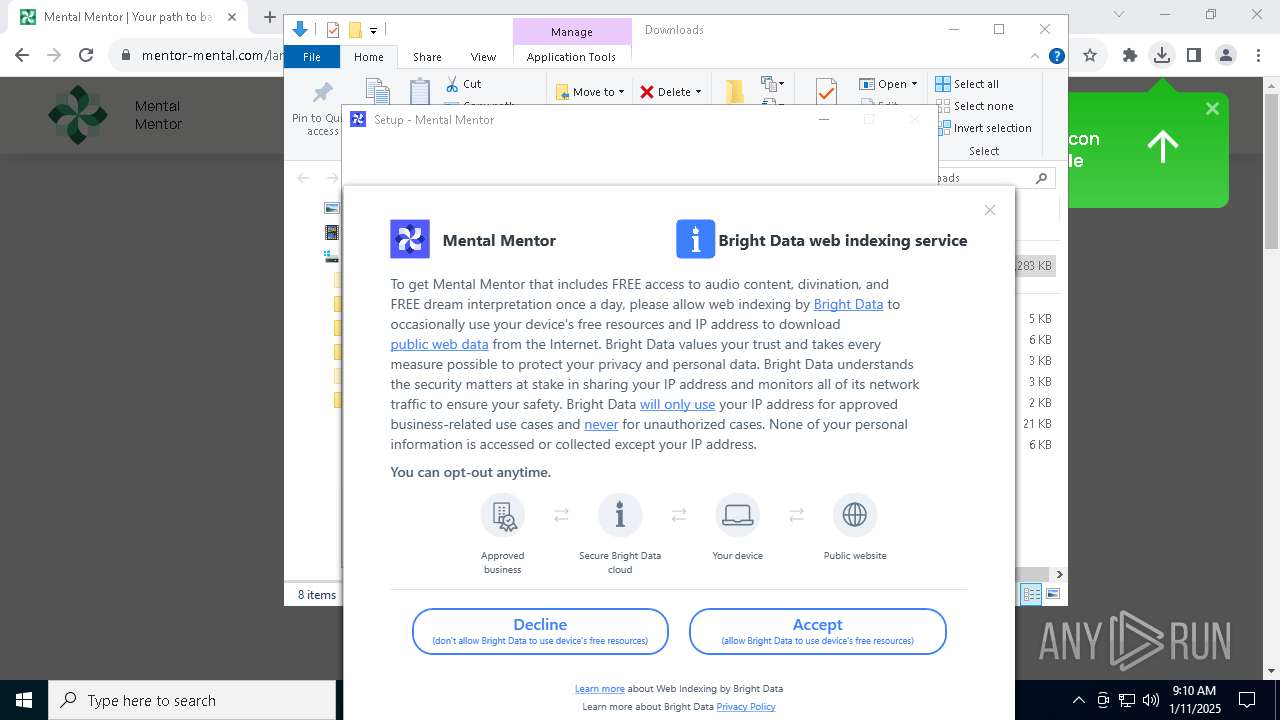1280x720 pixels.
Task: Click the Bright Data blue info logo
Action: [x=695, y=240]
